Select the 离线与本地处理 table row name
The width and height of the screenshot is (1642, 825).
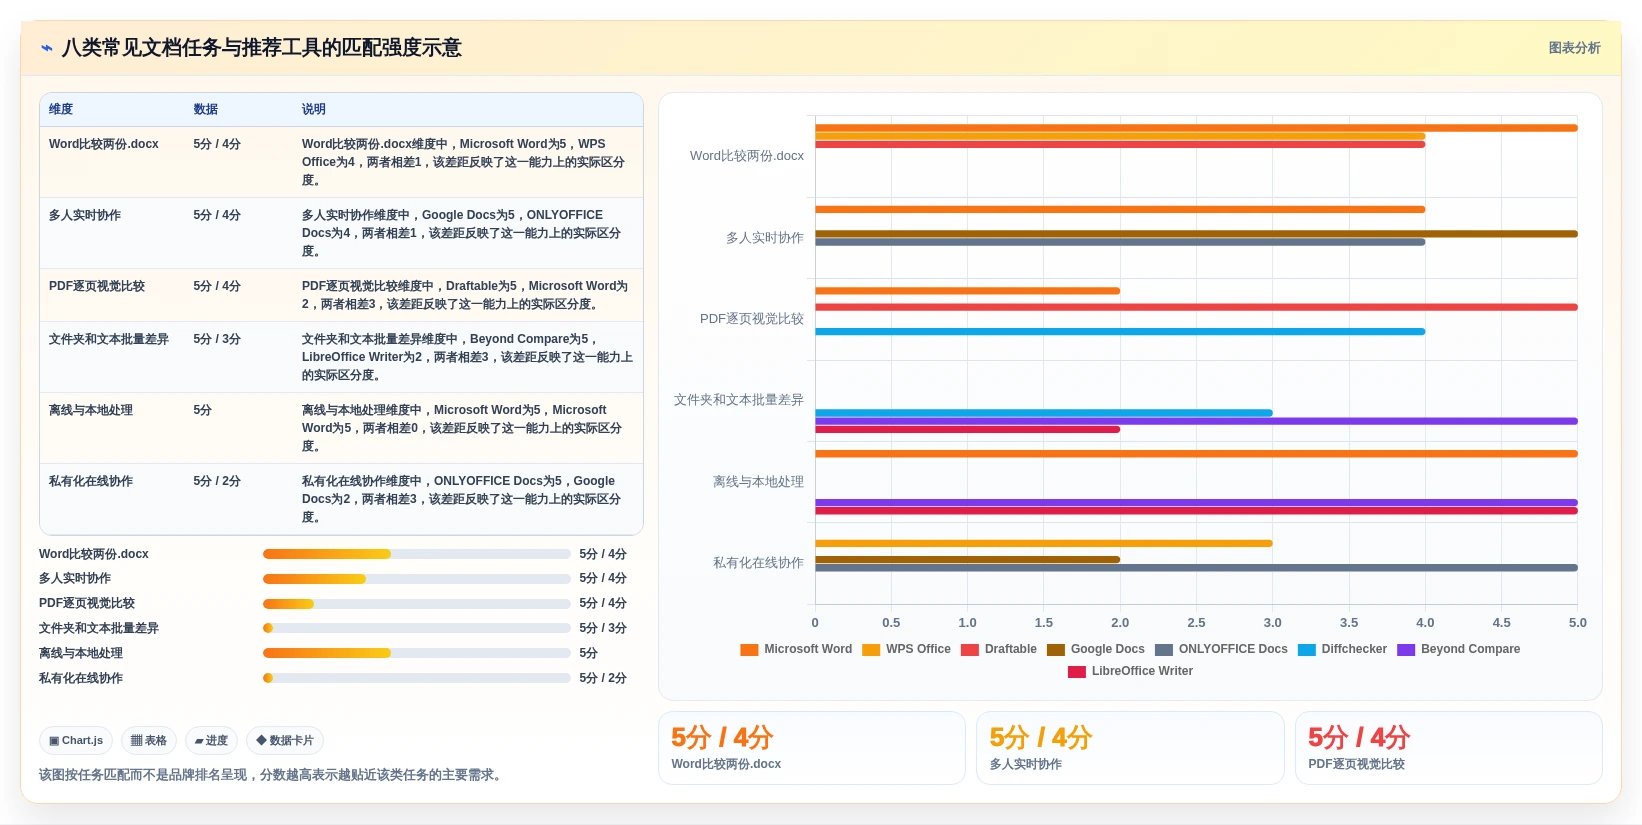(91, 410)
